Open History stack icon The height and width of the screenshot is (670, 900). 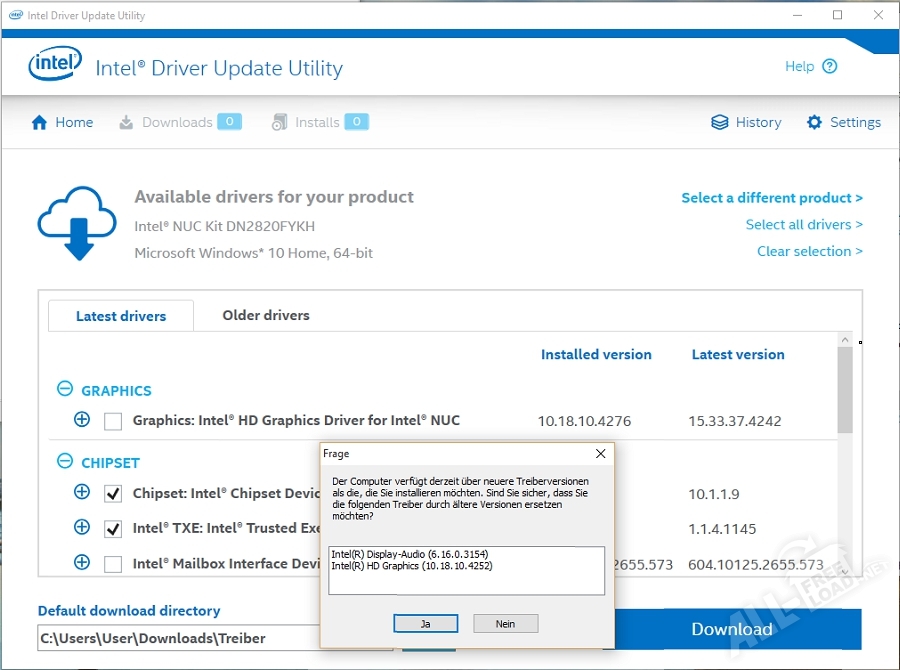click(x=720, y=123)
